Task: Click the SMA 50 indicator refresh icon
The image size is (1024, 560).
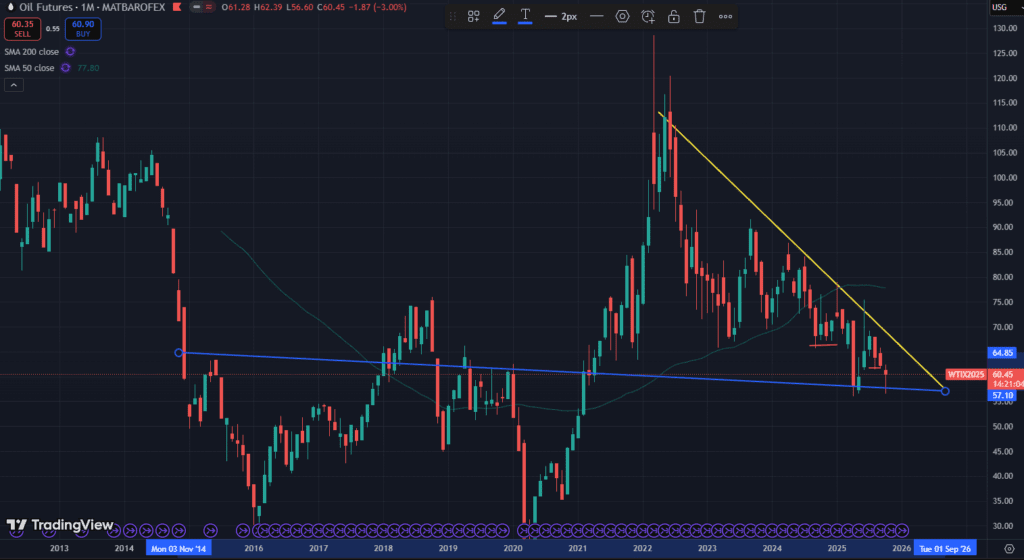Action: 65,68
